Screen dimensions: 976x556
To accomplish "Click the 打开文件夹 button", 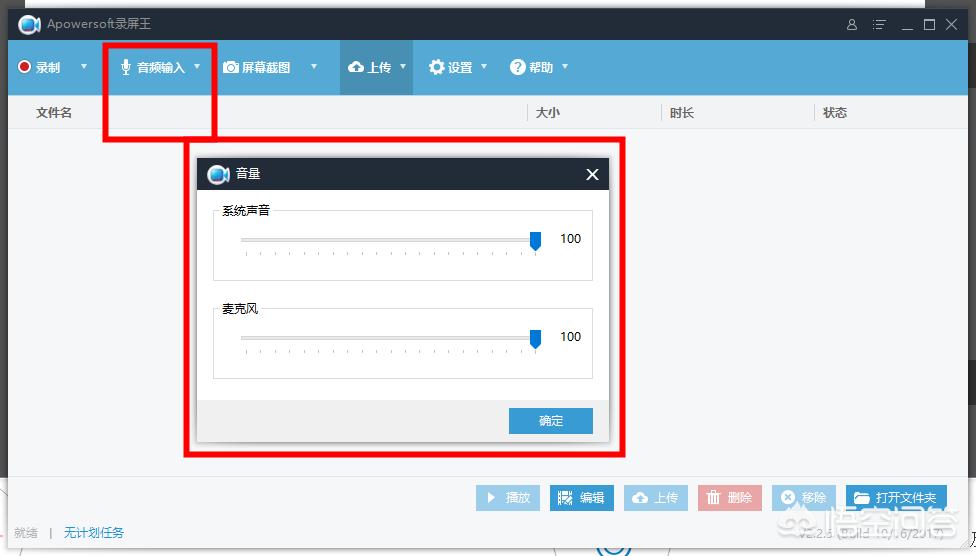I will click(x=896, y=498).
